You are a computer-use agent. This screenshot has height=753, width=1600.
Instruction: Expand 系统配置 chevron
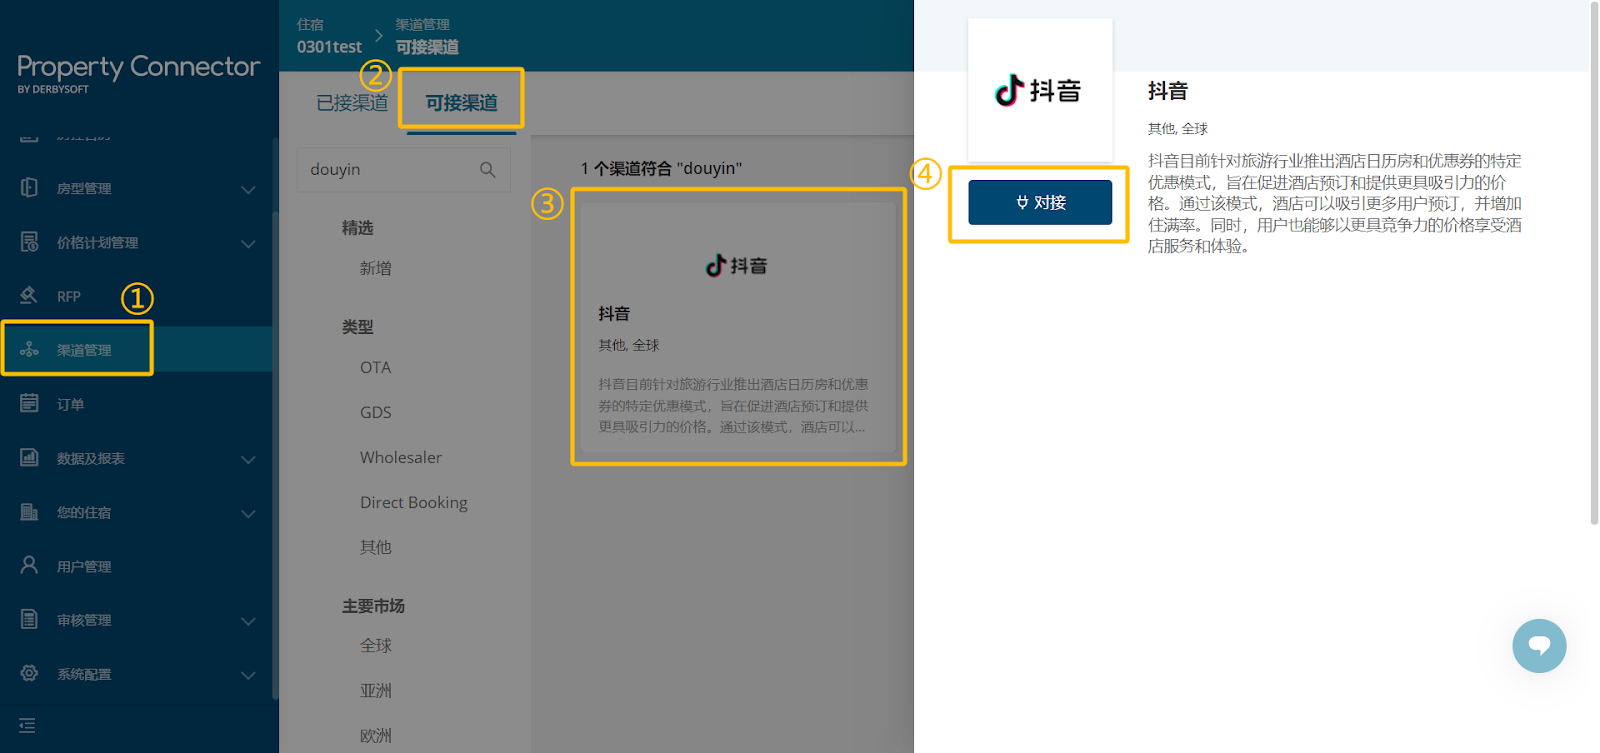[x=248, y=675]
